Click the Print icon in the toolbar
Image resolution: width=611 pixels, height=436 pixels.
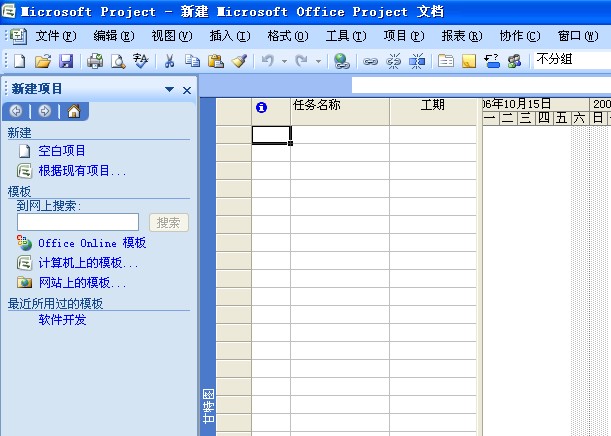tap(95, 61)
